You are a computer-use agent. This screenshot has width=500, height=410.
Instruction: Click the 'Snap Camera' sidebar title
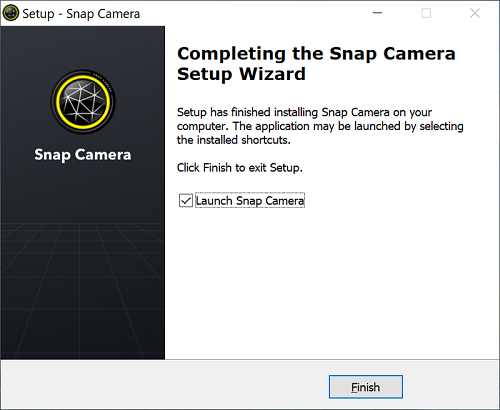[83, 155]
